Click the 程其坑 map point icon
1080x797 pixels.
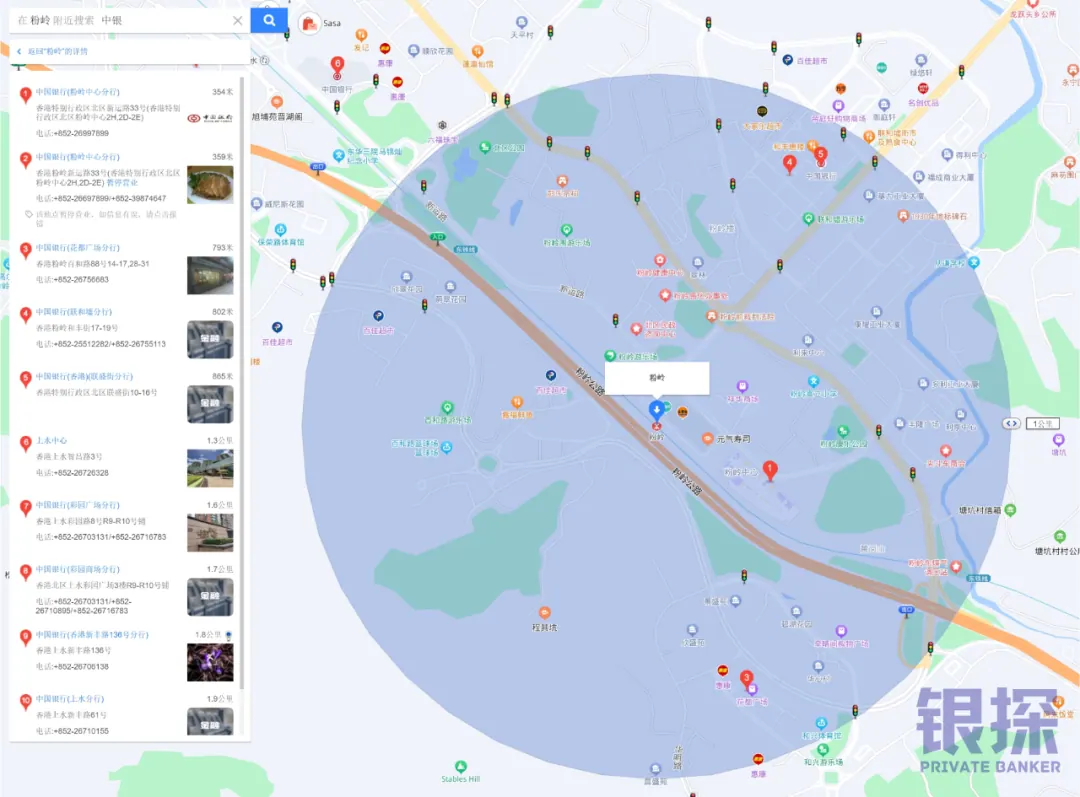pos(545,612)
